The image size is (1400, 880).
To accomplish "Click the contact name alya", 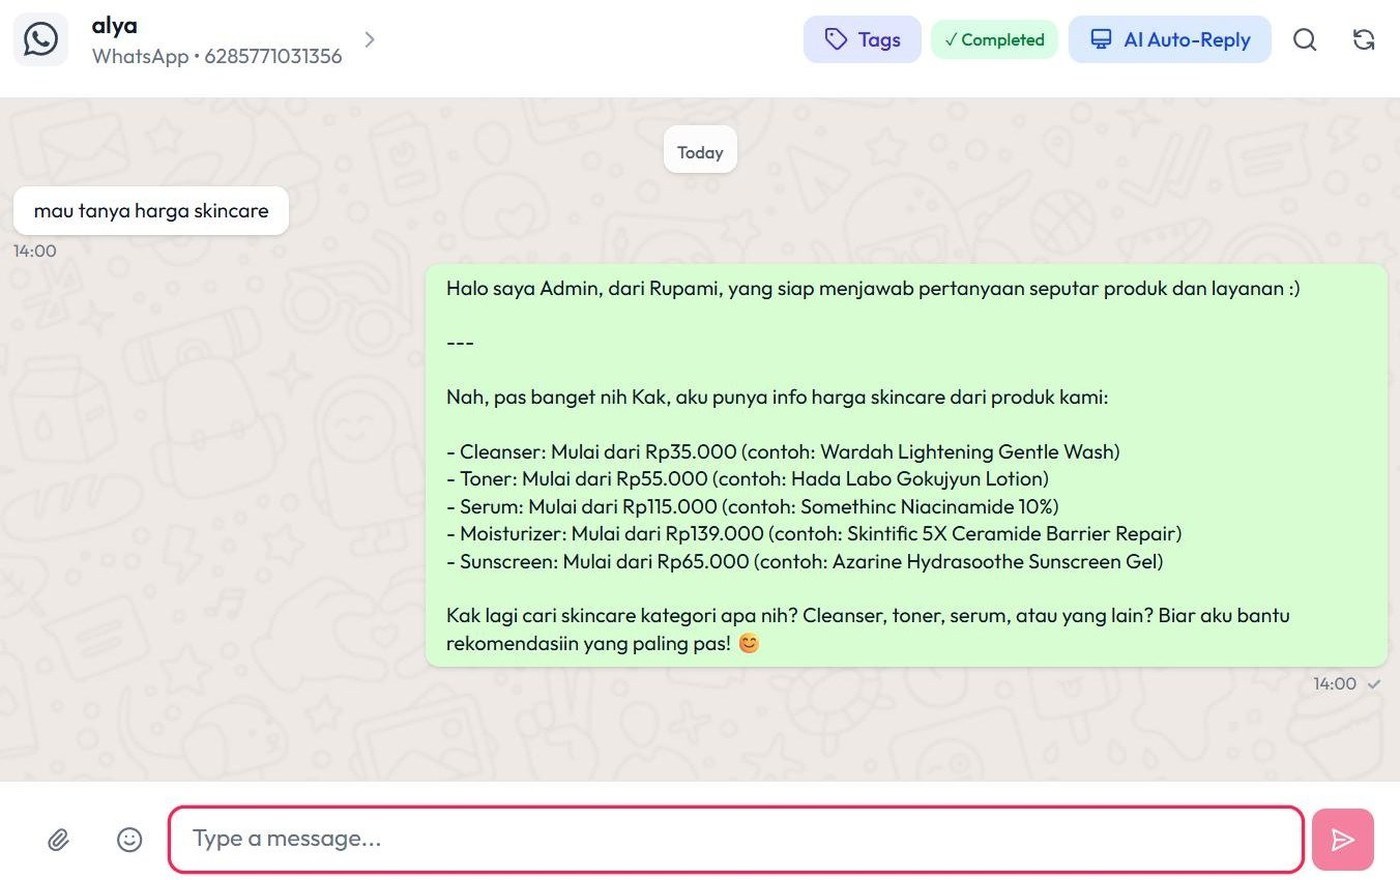I will tap(115, 26).
